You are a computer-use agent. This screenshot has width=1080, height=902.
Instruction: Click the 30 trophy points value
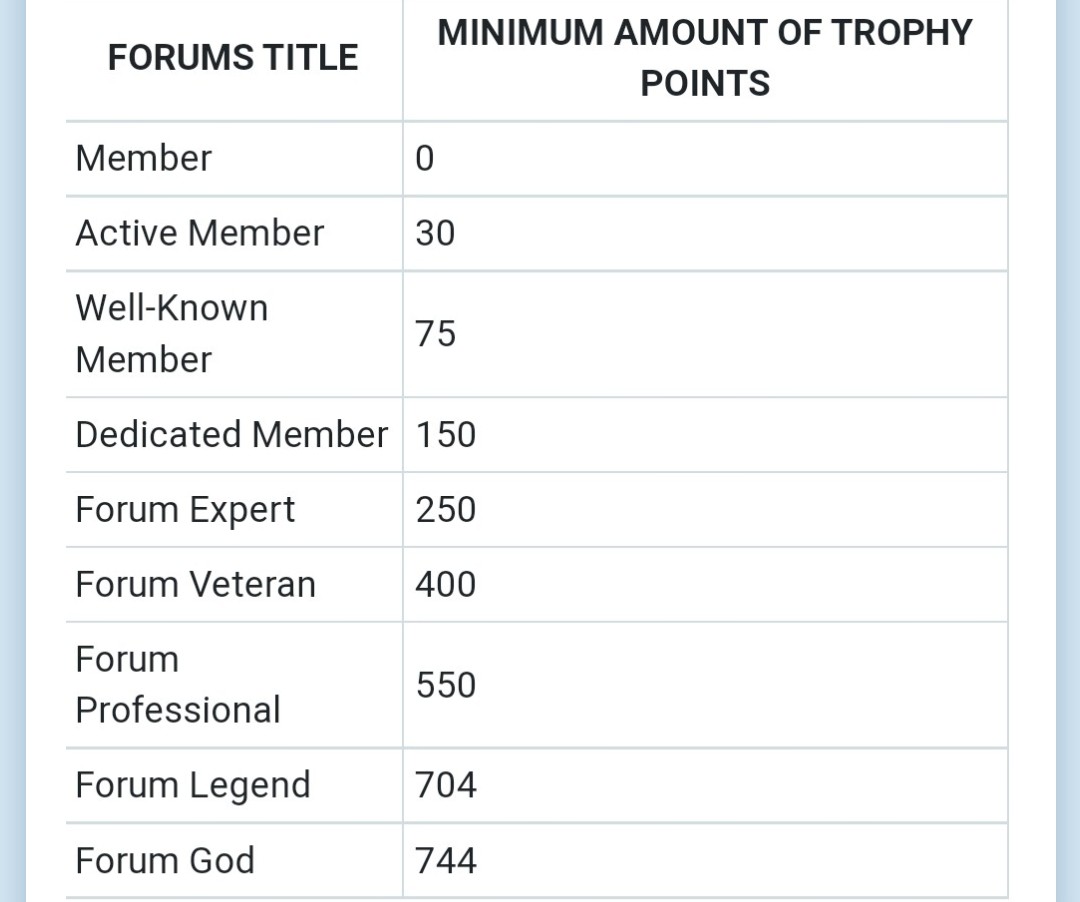click(435, 233)
